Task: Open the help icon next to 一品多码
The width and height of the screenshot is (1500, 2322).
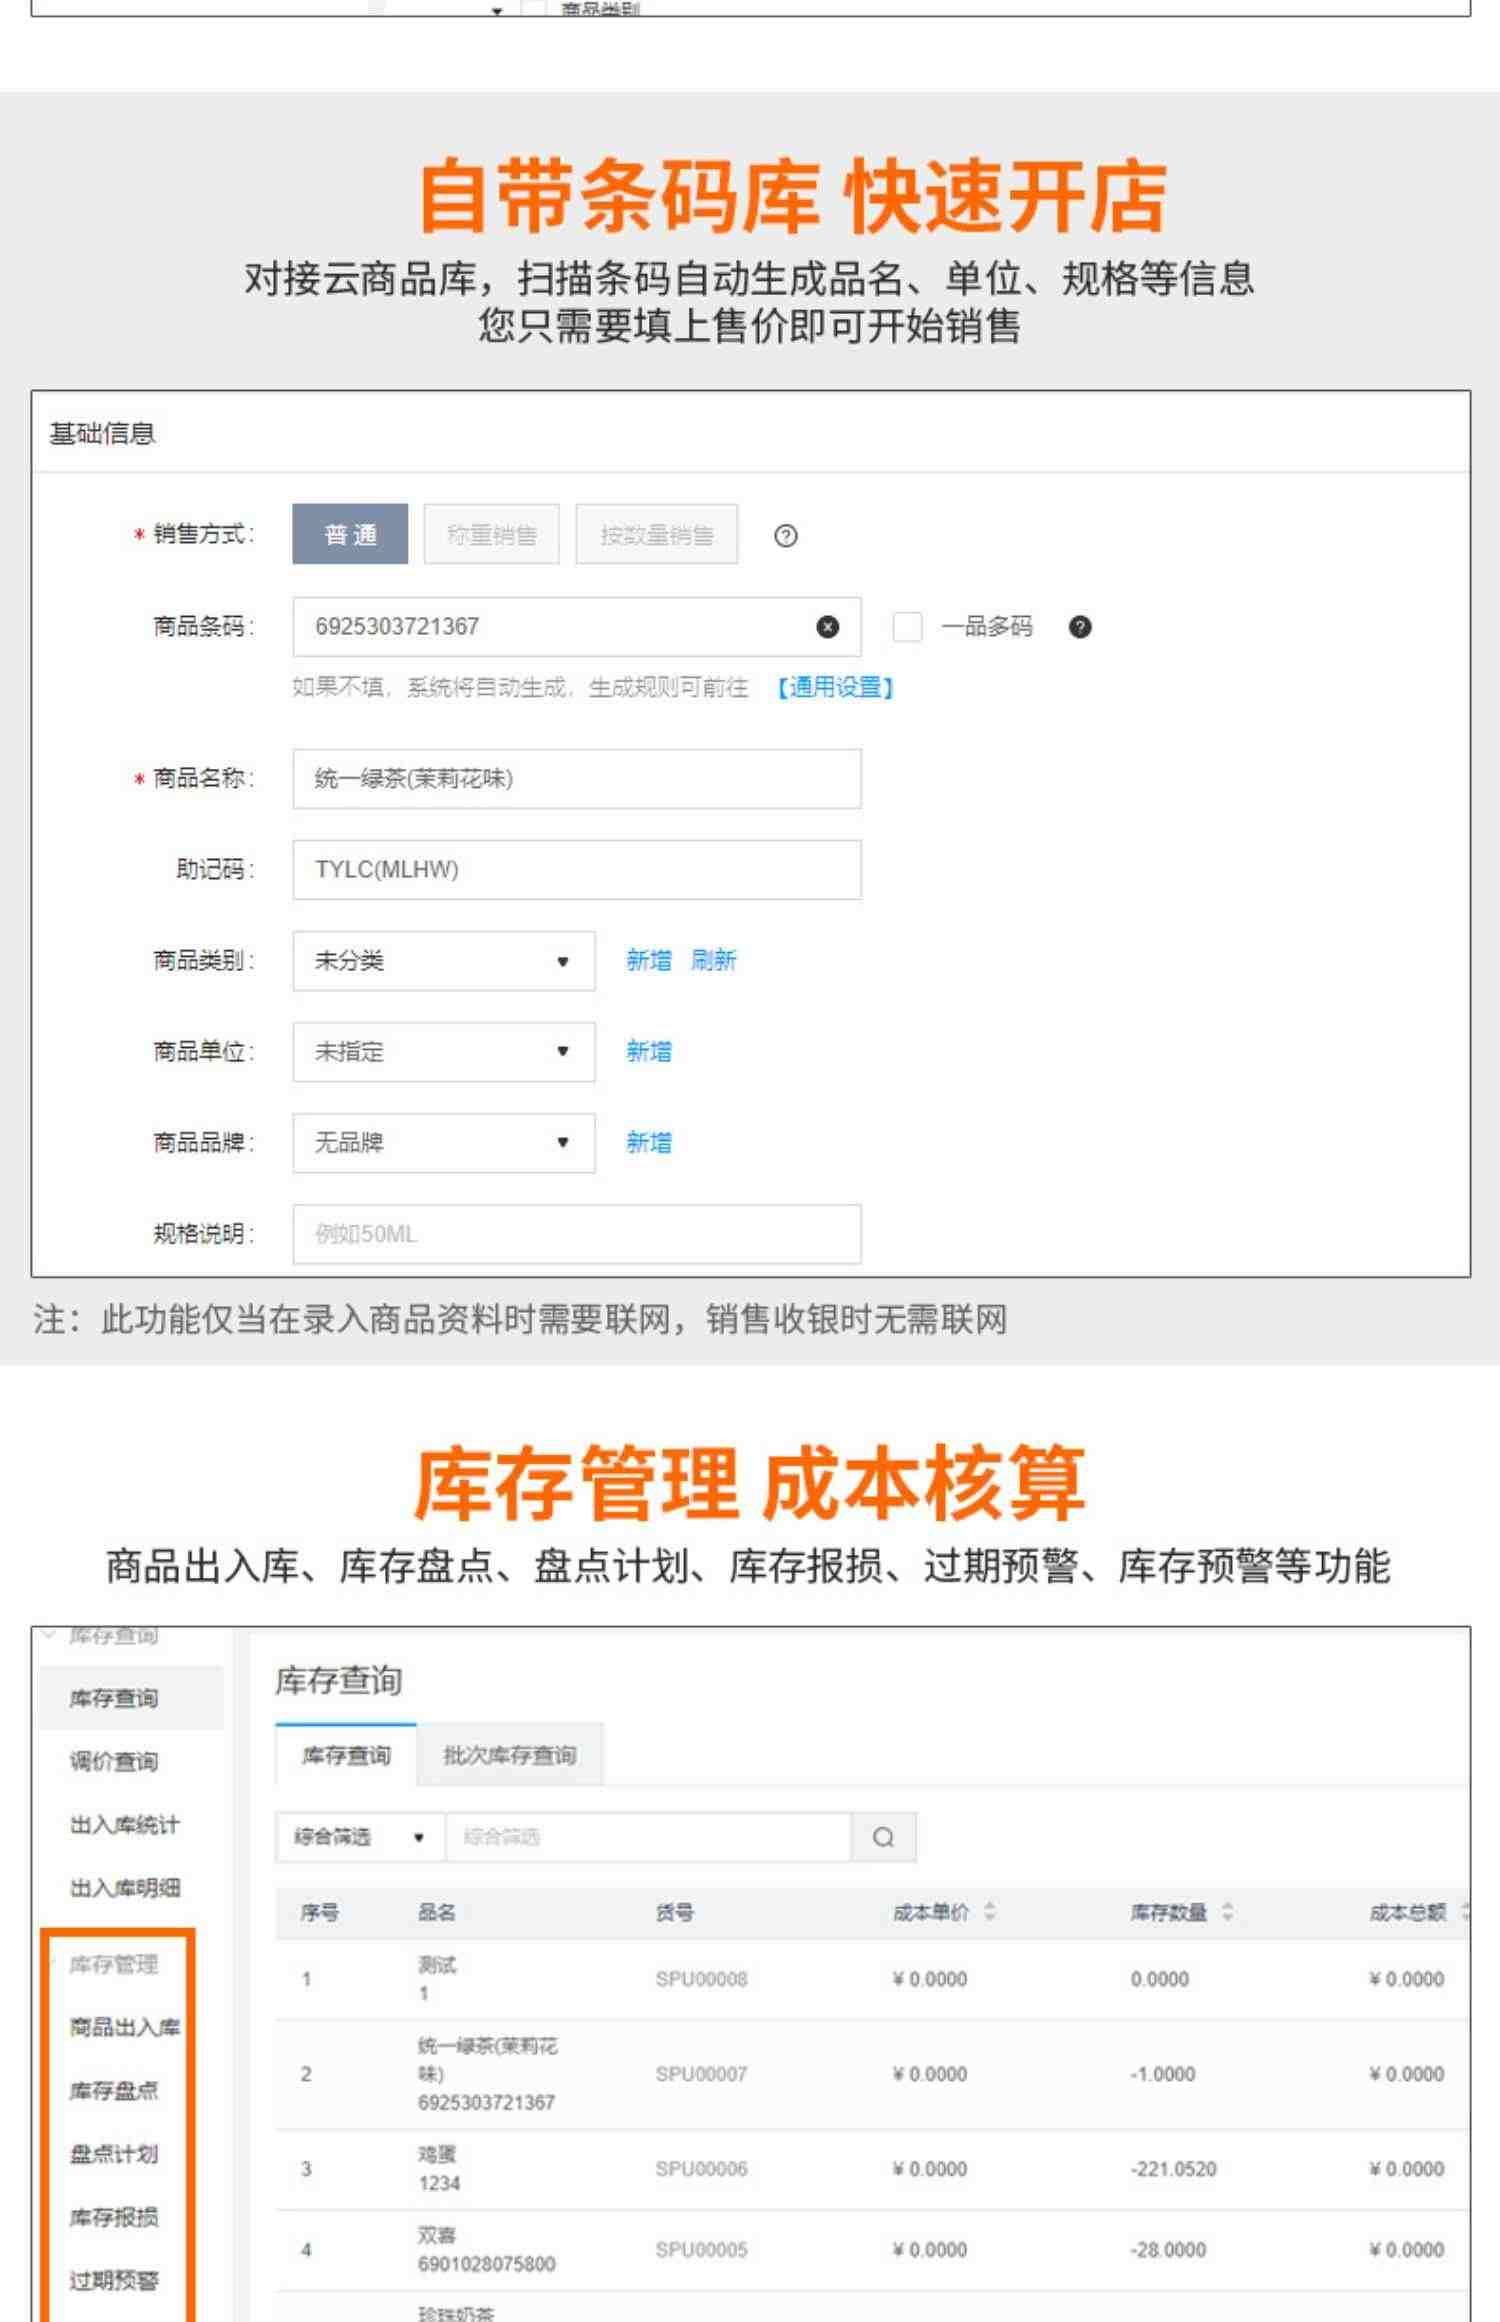Action: pyautogui.click(x=1080, y=627)
